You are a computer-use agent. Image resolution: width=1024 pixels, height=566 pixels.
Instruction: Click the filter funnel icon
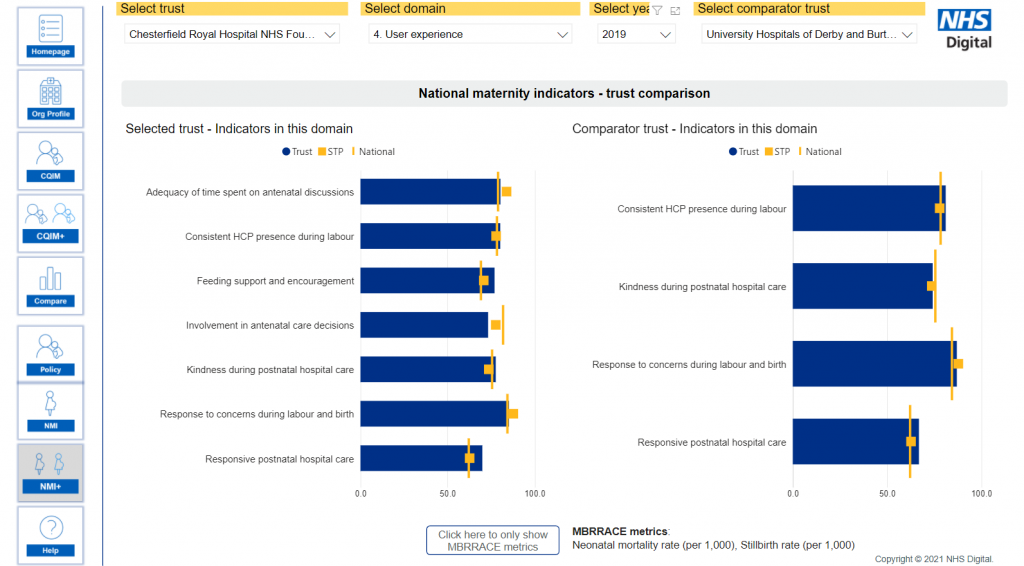tap(657, 10)
